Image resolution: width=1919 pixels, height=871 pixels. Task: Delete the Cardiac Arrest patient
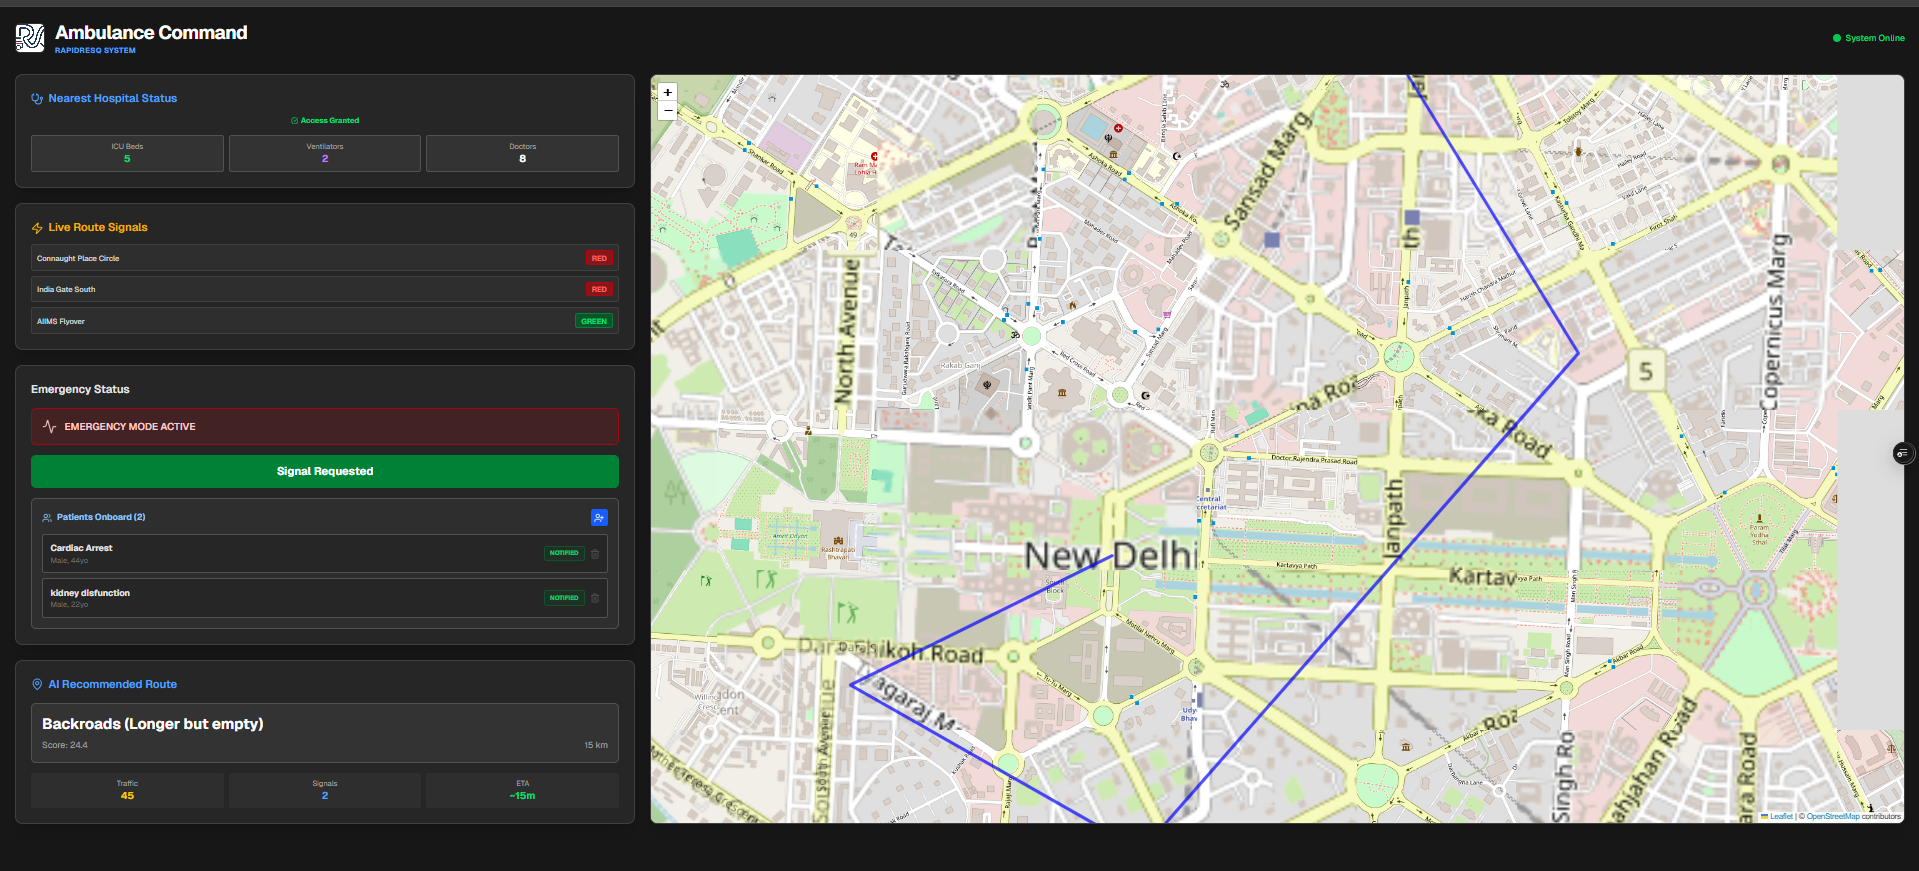pos(595,553)
